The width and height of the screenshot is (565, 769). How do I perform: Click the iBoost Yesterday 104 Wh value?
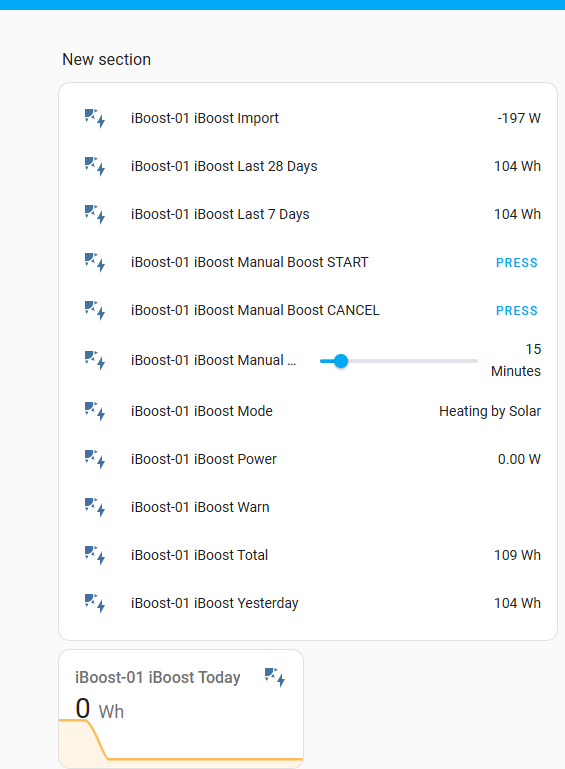click(x=517, y=603)
